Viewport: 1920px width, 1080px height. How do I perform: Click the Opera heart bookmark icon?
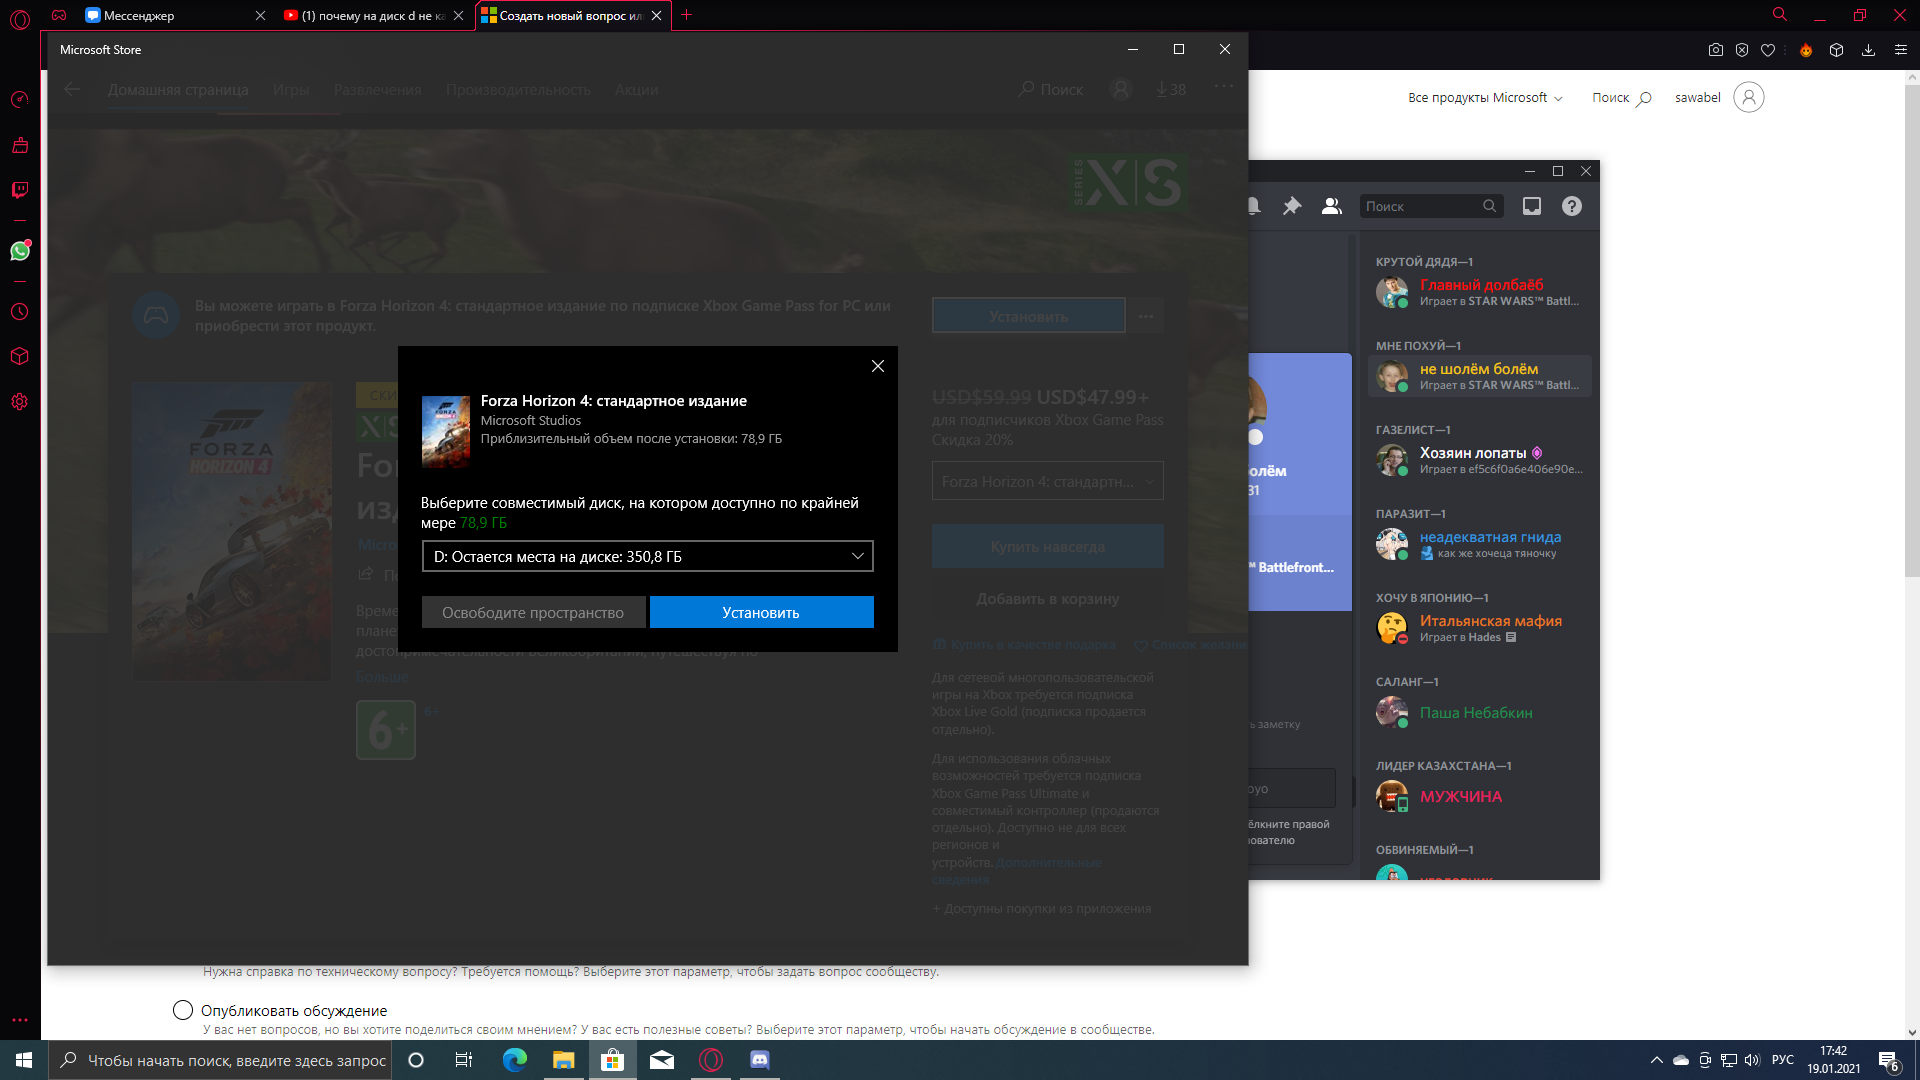(x=1768, y=50)
